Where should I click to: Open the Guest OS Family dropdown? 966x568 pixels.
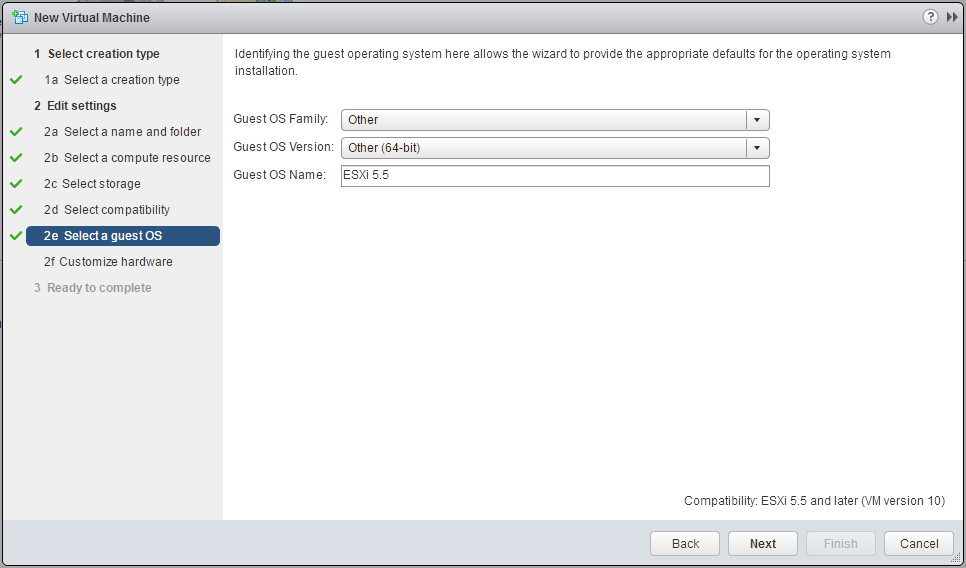(x=555, y=120)
